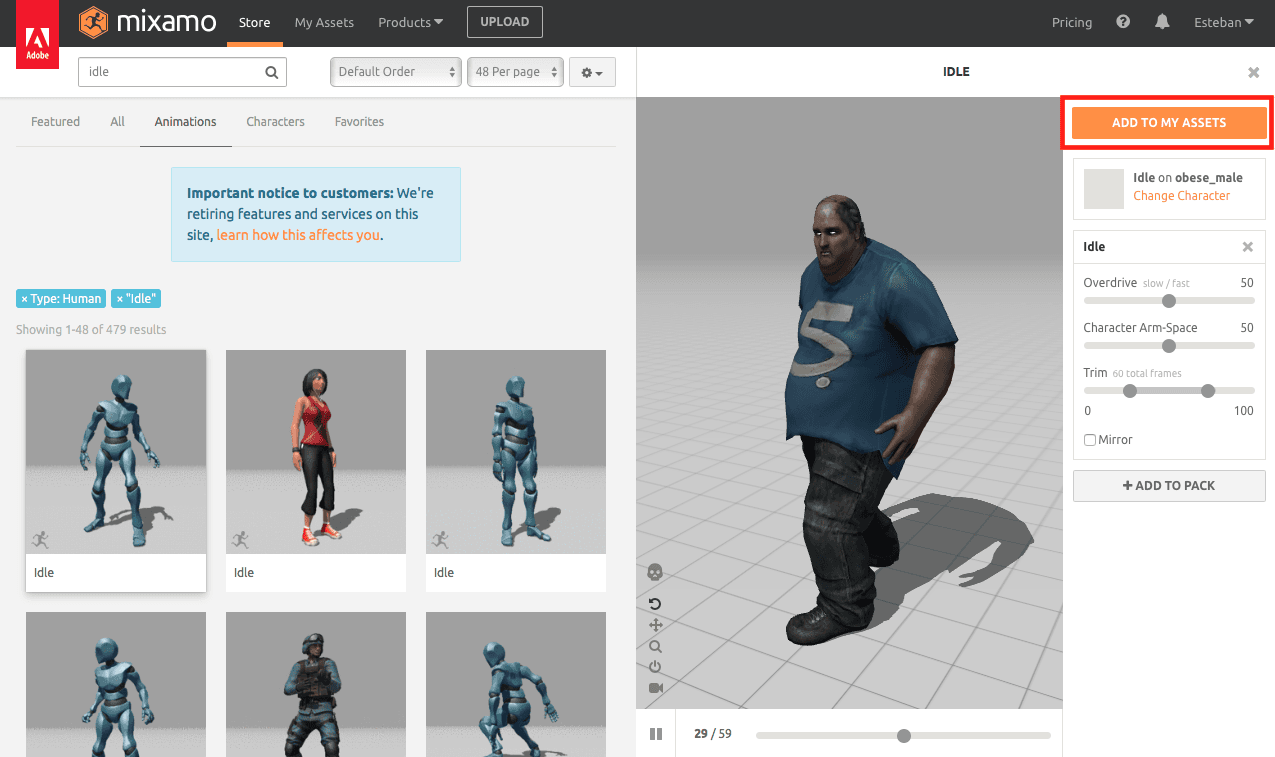The height and width of the screenshot is (757, 1275).
Task: Select the skeleton view icon in viewer
Action: (654, 570)
